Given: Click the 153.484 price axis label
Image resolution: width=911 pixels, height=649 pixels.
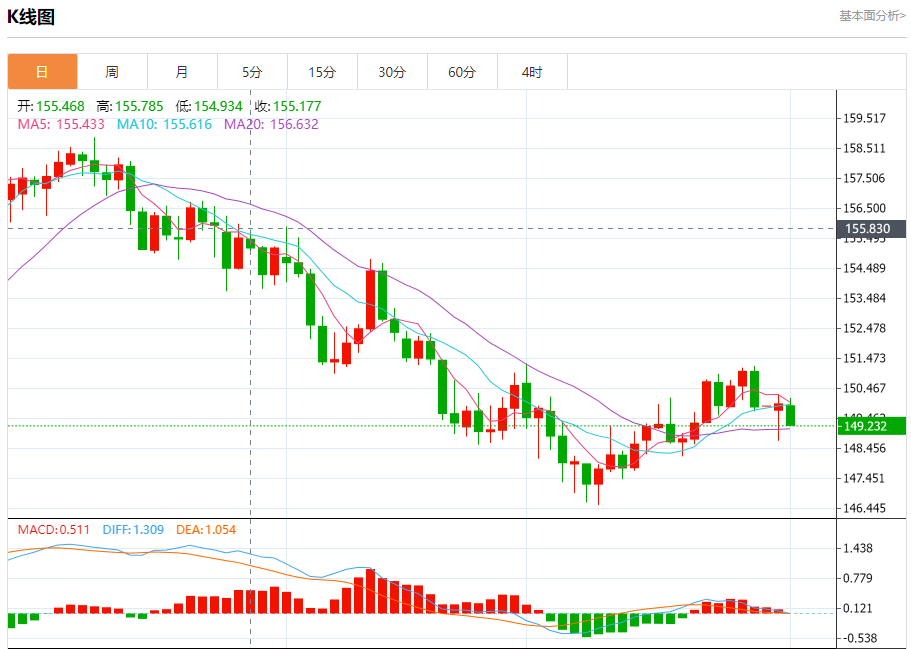Looking at the screenshot, I should 865,299.
